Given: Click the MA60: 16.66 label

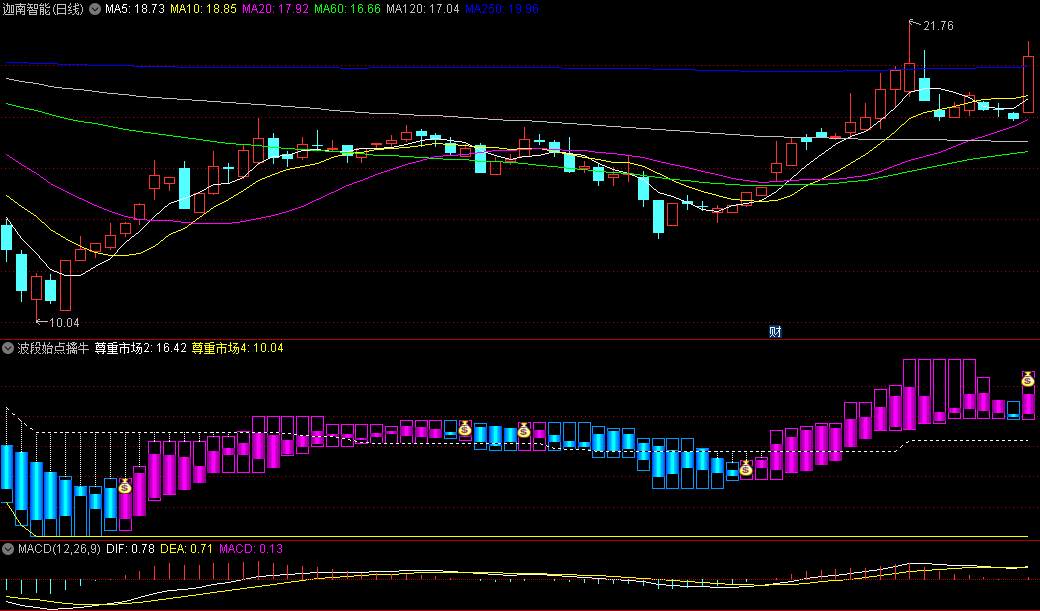Looking at the screenshot, I should click(347, 9).
